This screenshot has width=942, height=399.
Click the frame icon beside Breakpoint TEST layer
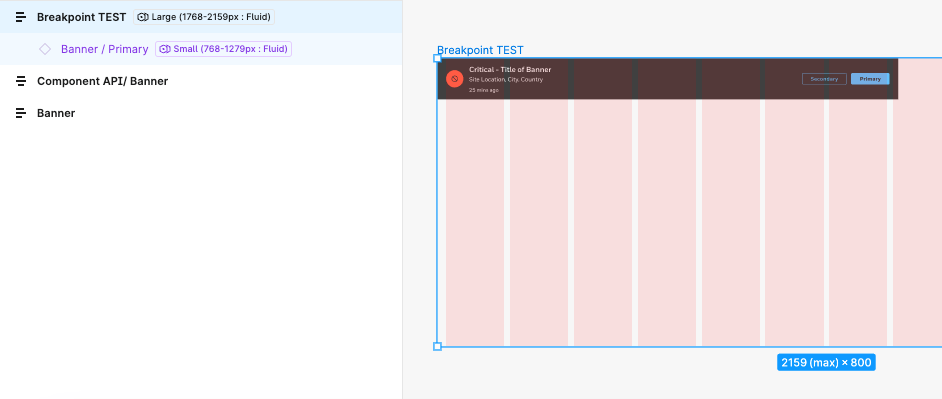click(21, 17)
